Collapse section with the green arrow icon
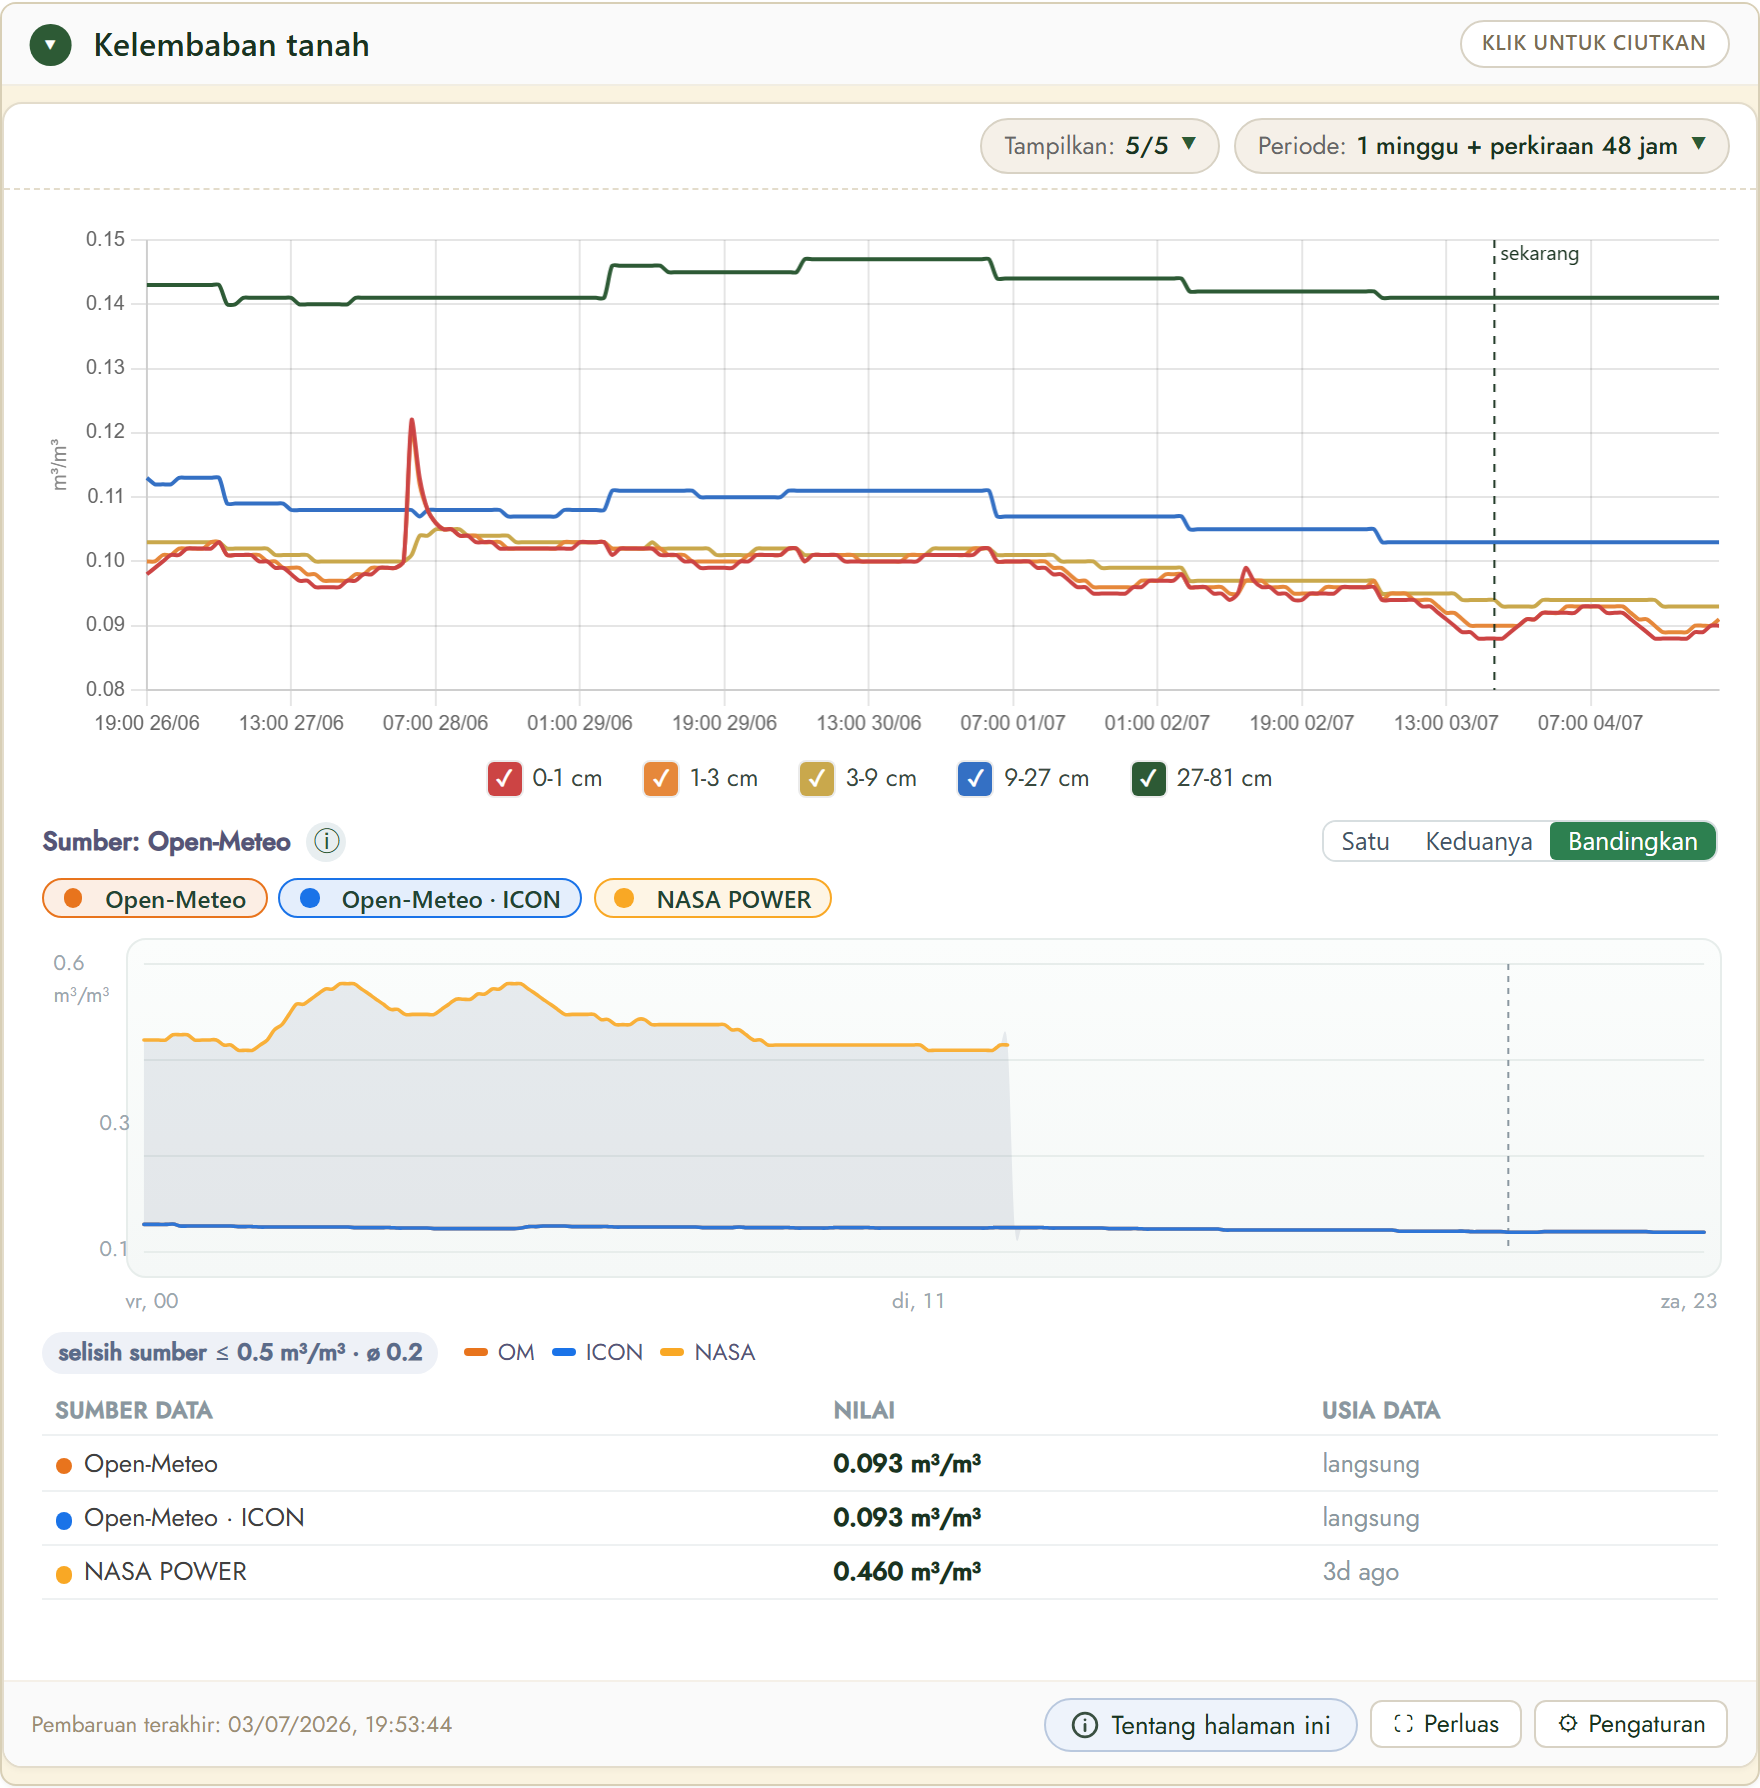This screenshot has height=1788, width=1760. (50, 45)
